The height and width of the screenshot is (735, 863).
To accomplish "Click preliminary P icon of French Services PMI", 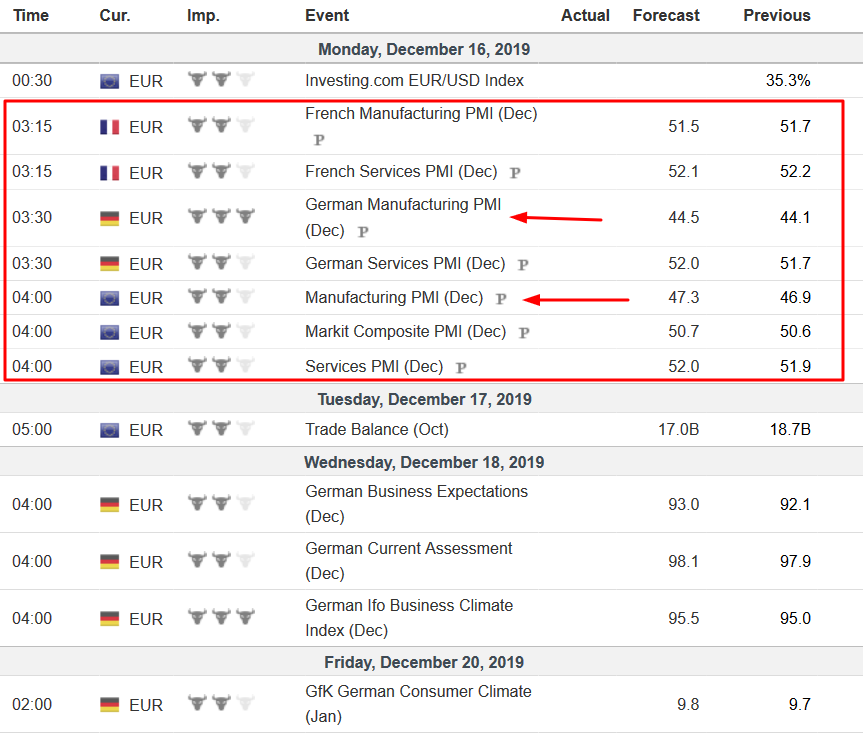I will [515, 172].
